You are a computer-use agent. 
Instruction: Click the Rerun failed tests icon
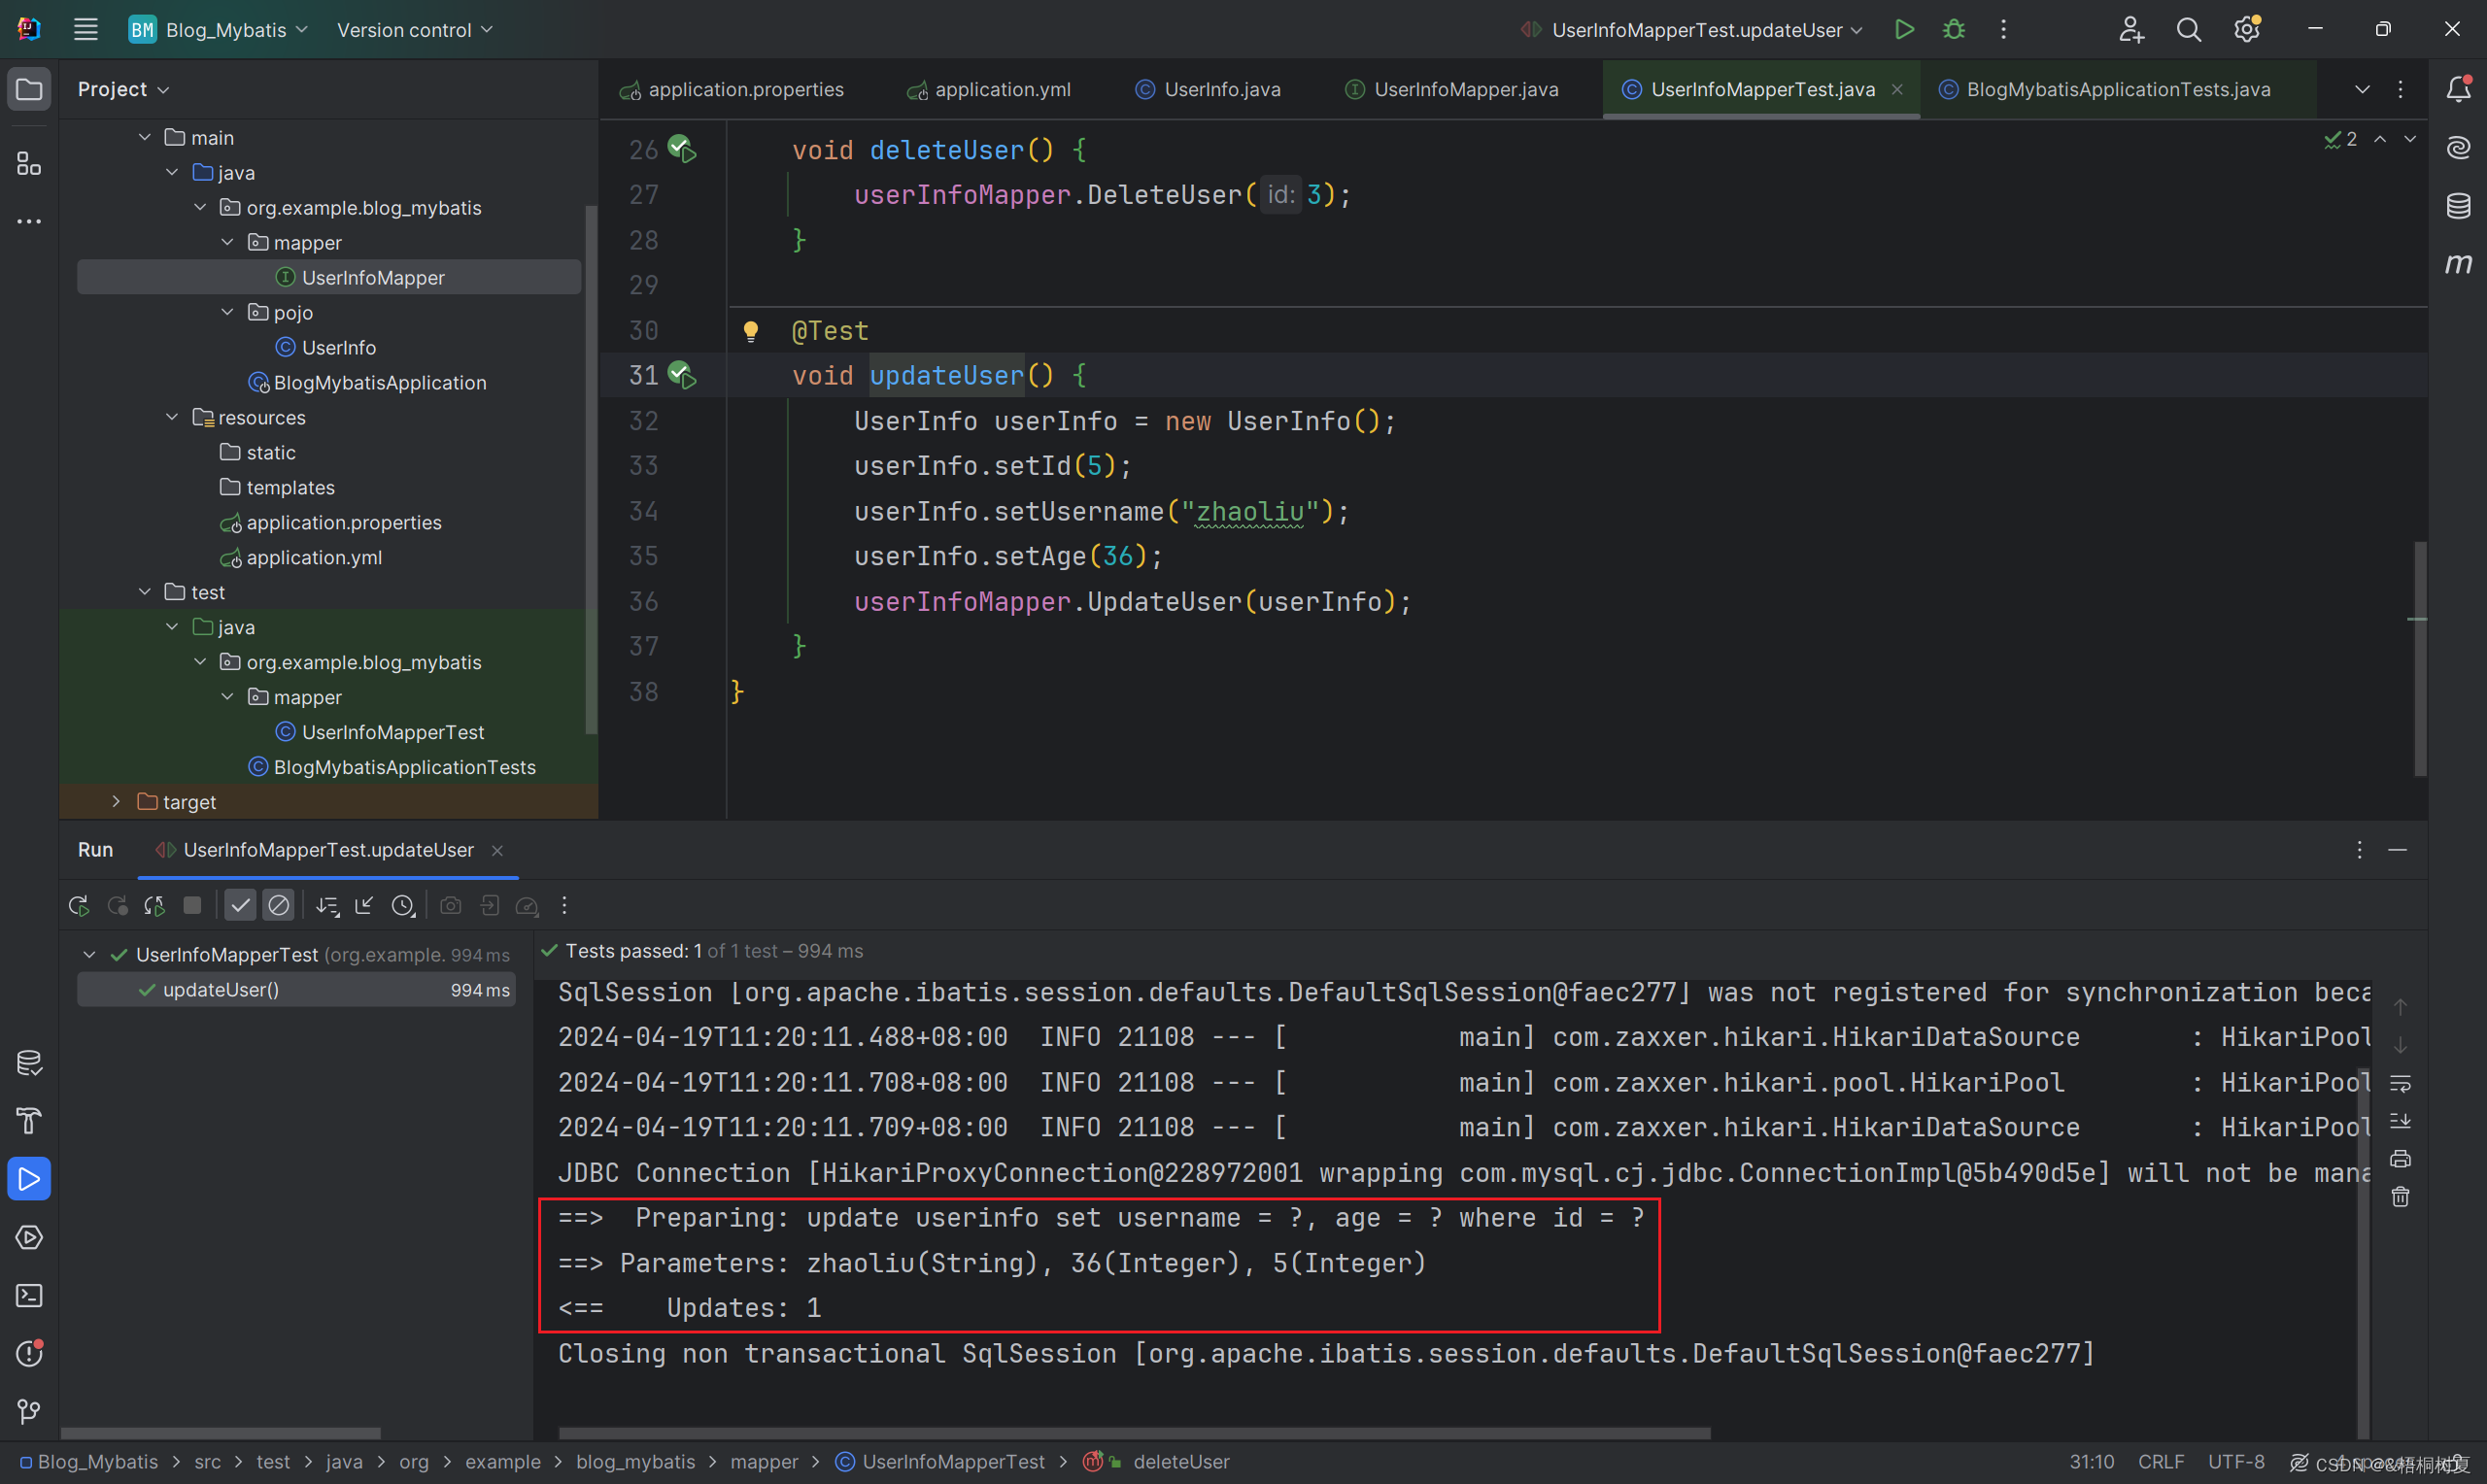(x=115, y=906)
